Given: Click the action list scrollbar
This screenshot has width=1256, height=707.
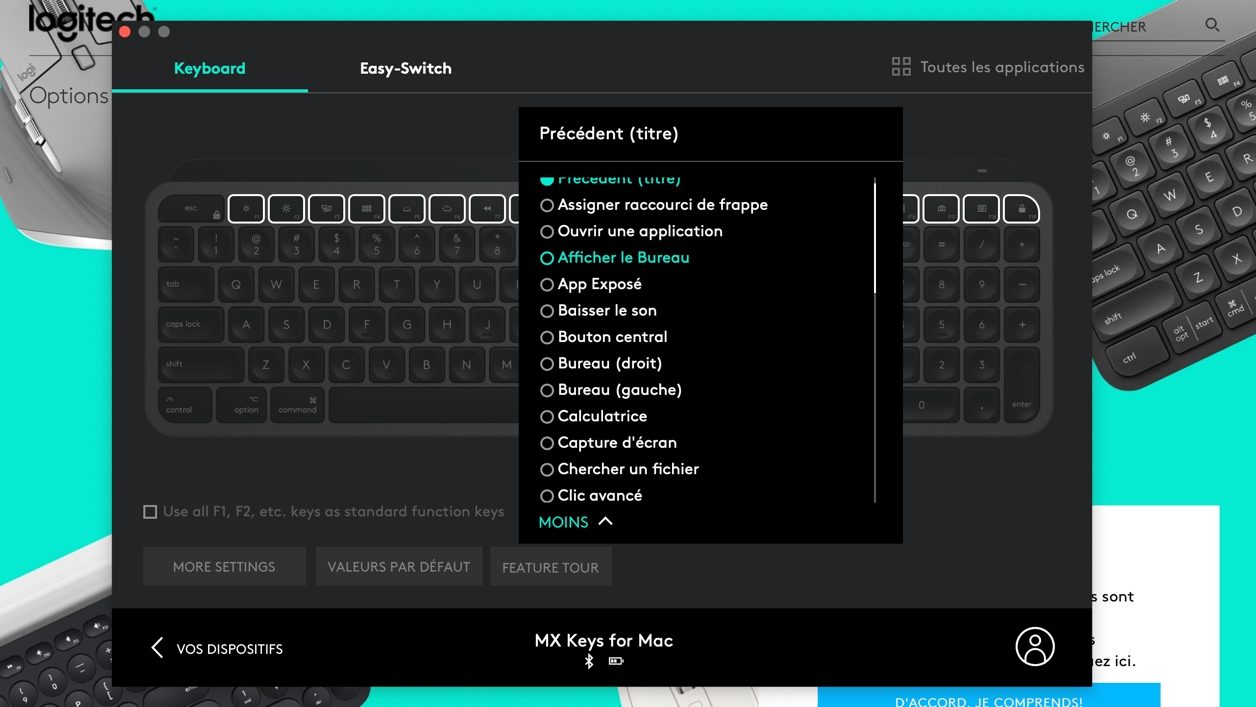Looking at the screenshot, I should tap(875, 236).
